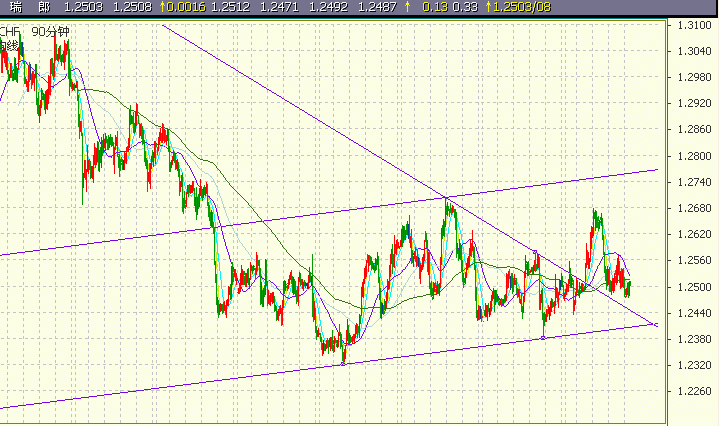Click the yellow 1.2503/08 quote
The width and height of the screenshot is (720, 426).
pyautogui.click(x=522, y=7)
